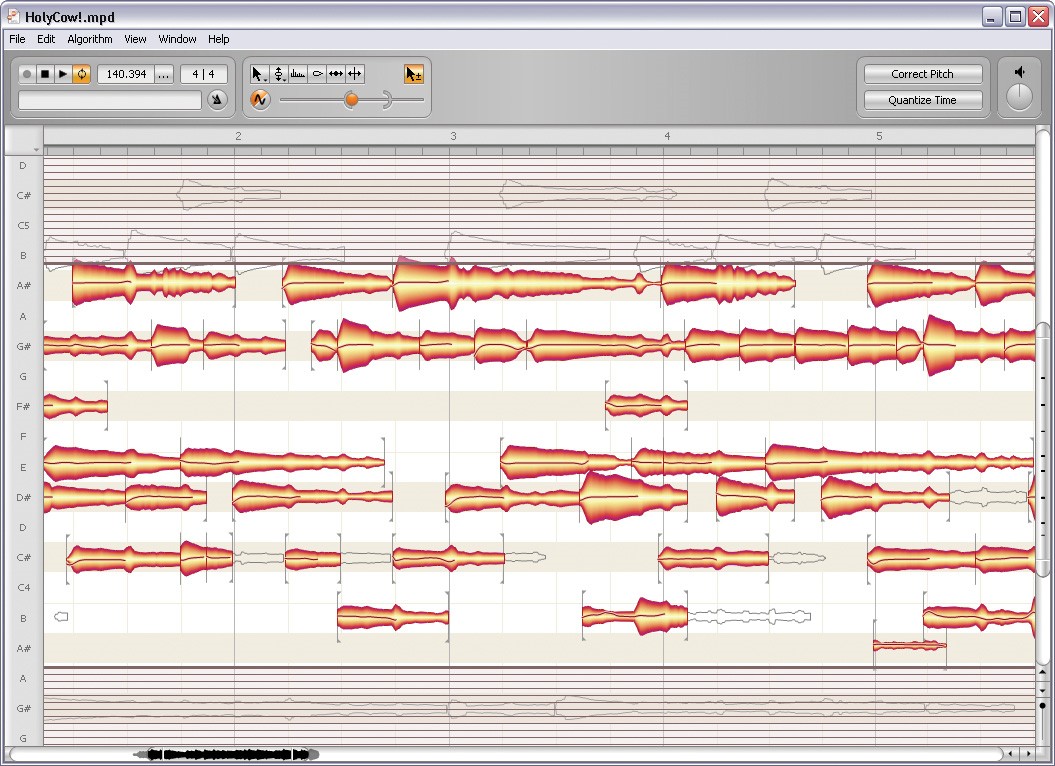Click the Quantize Time button
This screenshot has width=1055, height=766.
point(922,100)
